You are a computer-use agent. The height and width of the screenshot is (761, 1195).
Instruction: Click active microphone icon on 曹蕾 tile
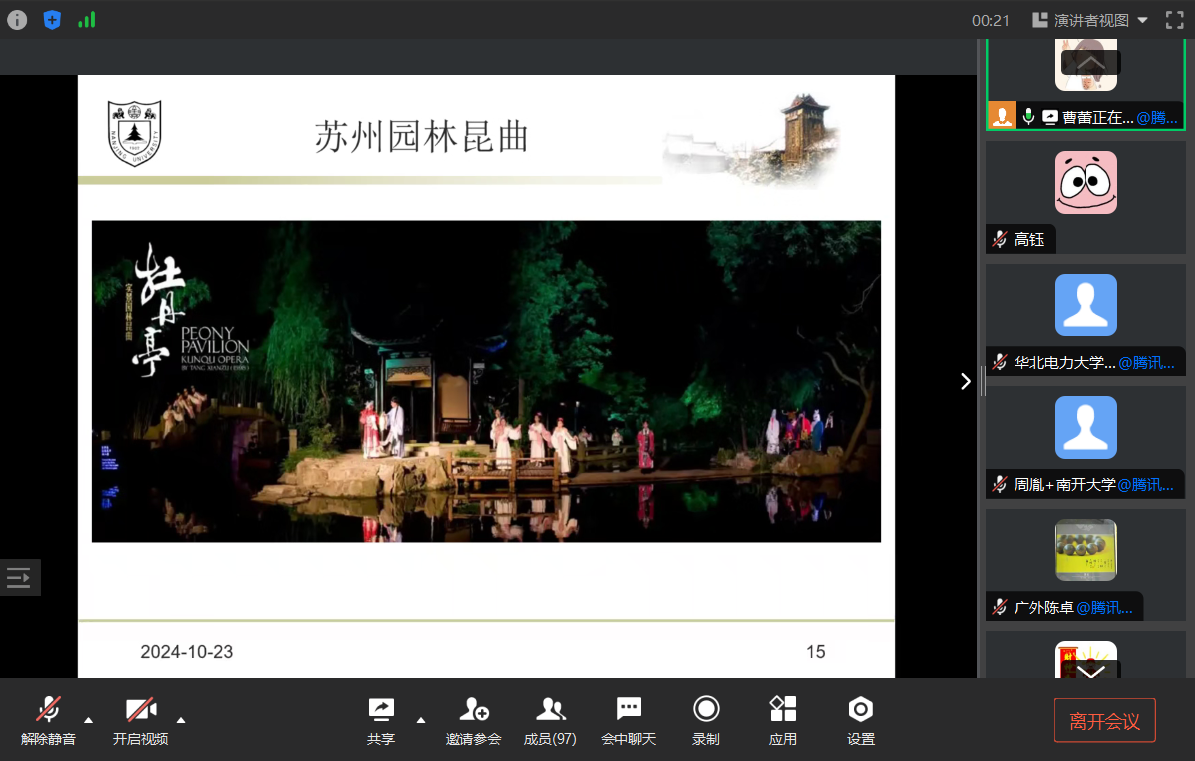1028,117
